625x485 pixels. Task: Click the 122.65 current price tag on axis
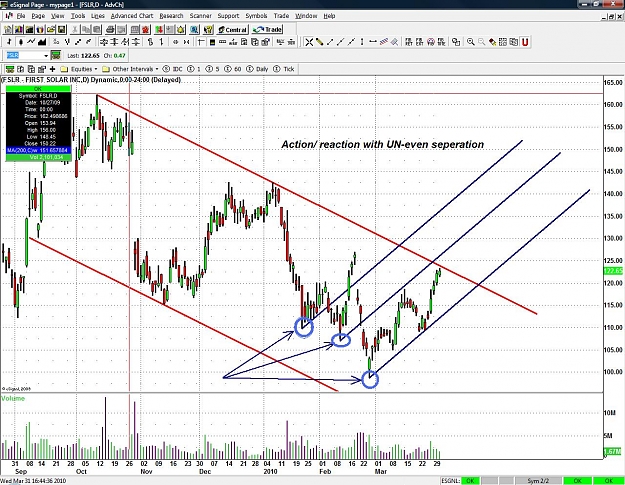tap(613, 271)
